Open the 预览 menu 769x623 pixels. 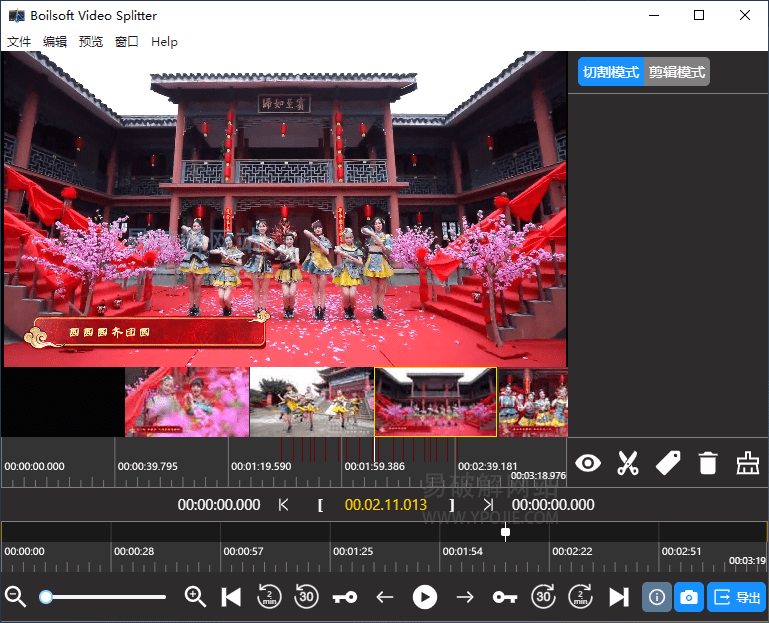[x=91, y=42]
